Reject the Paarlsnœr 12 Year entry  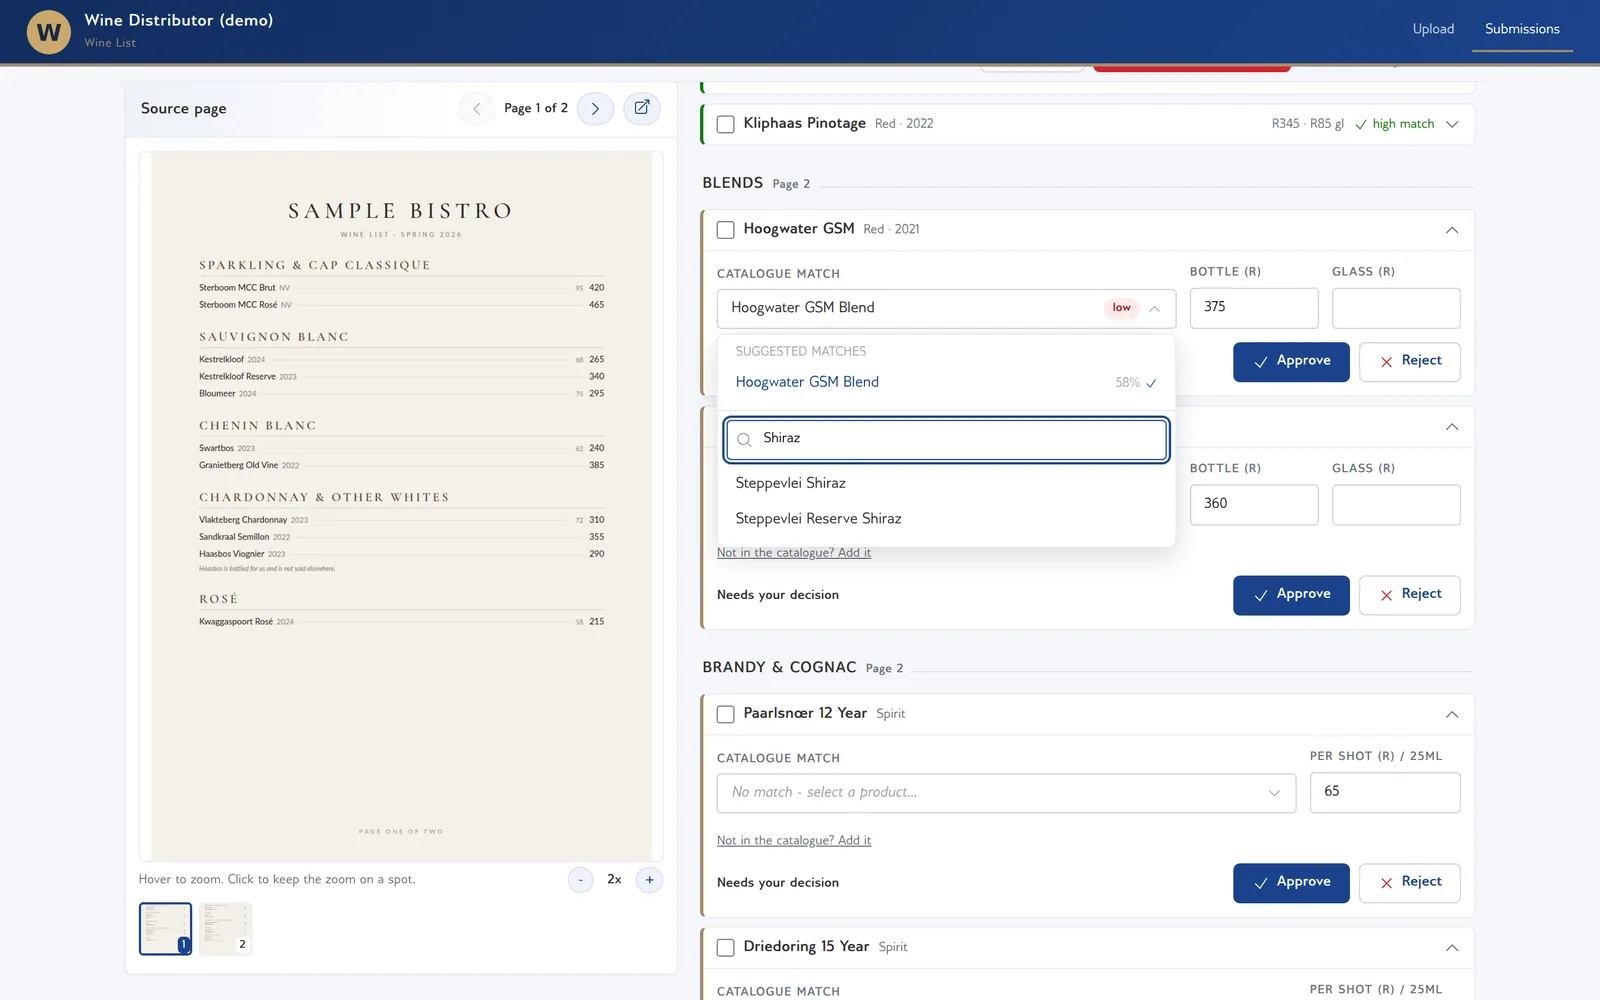coord(1409,883)
